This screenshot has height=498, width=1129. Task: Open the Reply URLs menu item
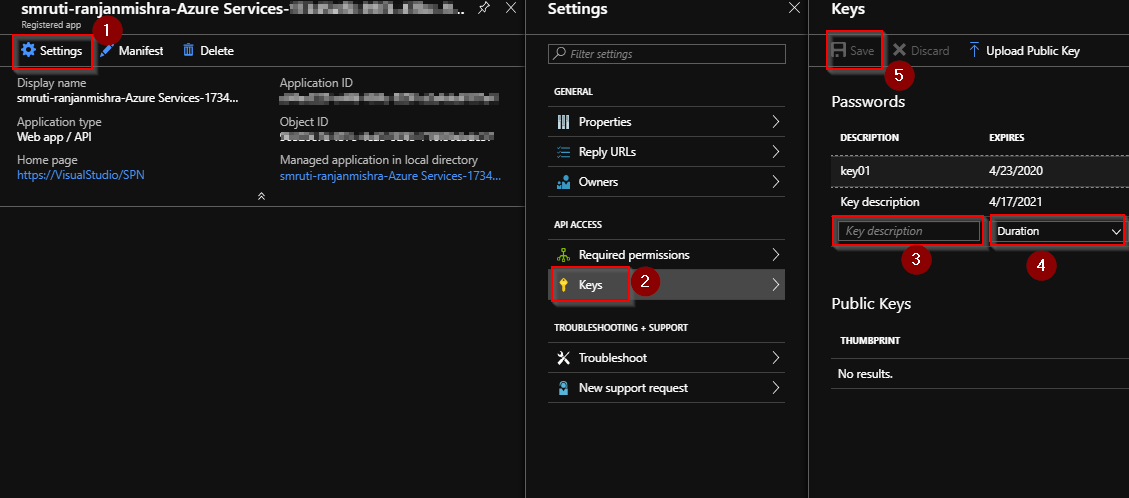pyautogui.click(x=667, y=152)
